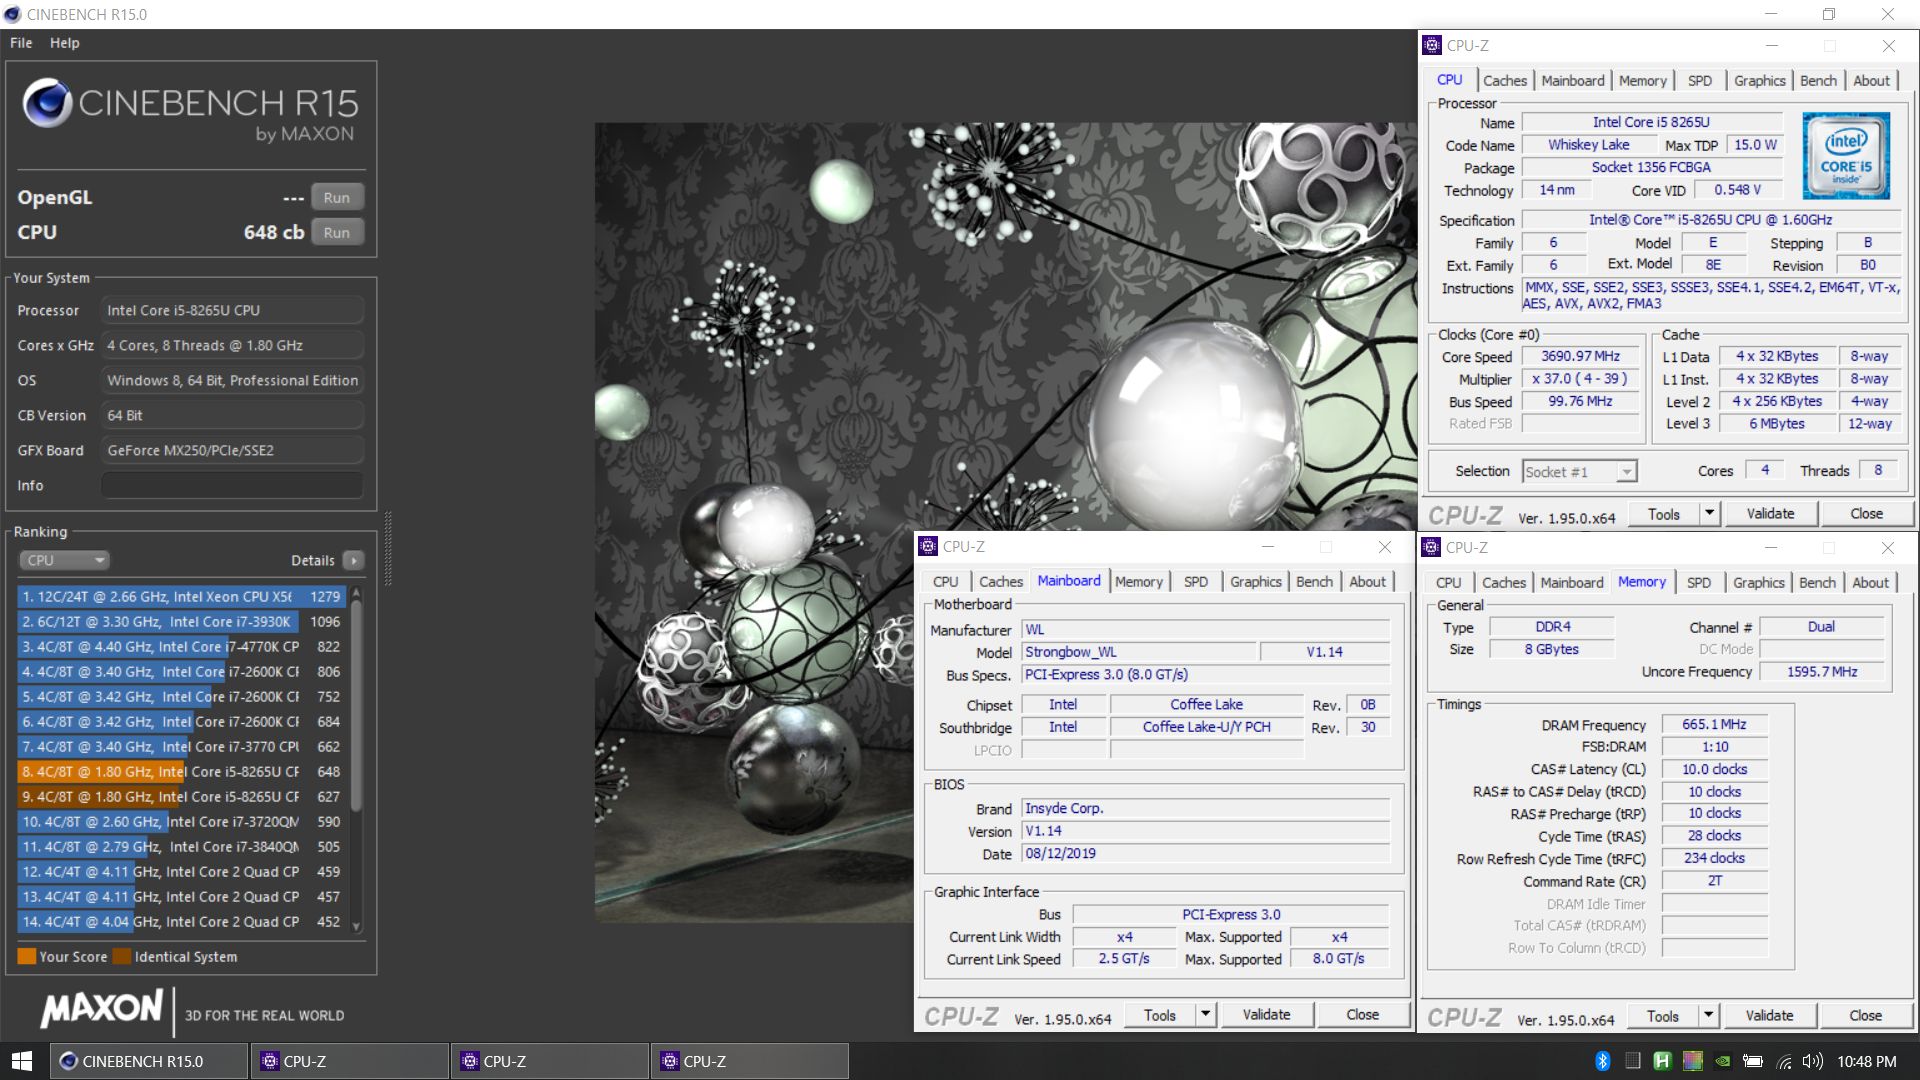Click the Details arrow icon in Ranking
The image size is (1920, 1080).
pyautogui.click(x=353, y=560)
